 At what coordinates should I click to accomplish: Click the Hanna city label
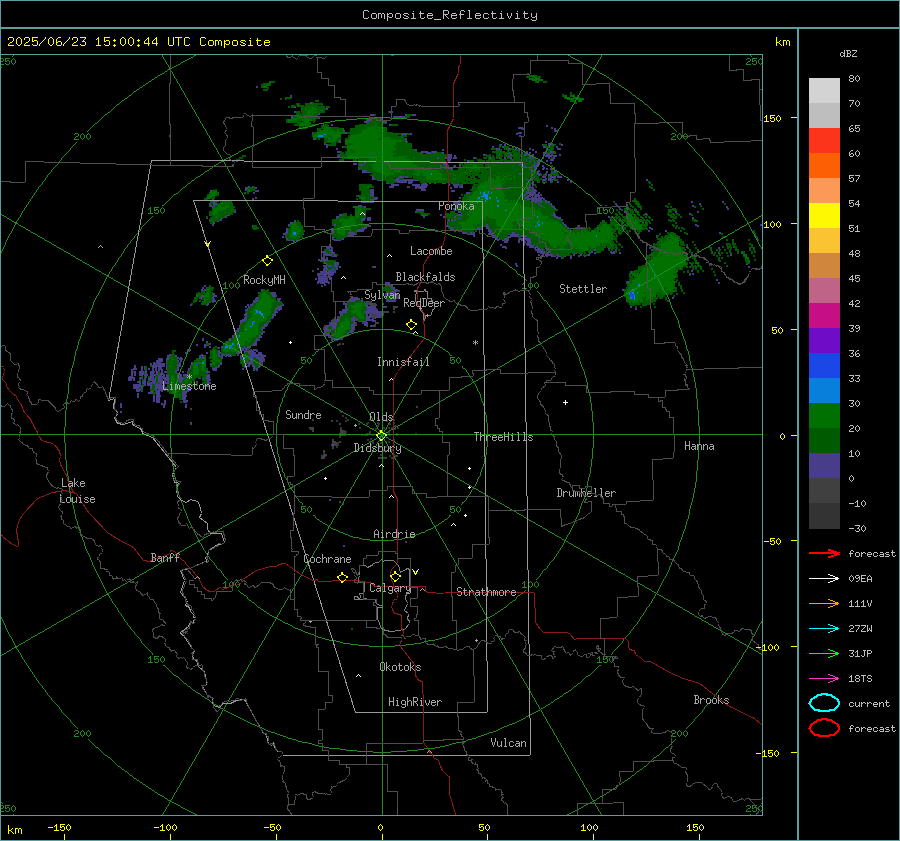coord(699,446)
